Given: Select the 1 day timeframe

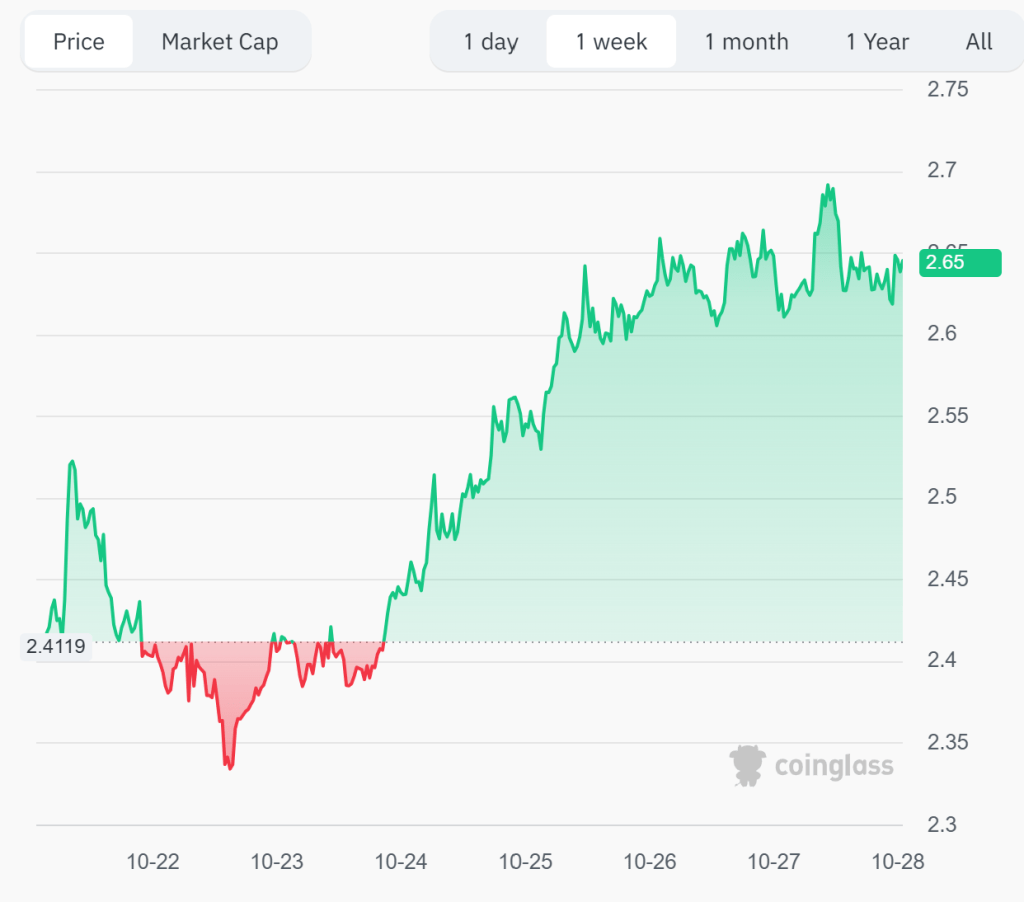Looking at the screenshot, I should [x=489, y=41].
